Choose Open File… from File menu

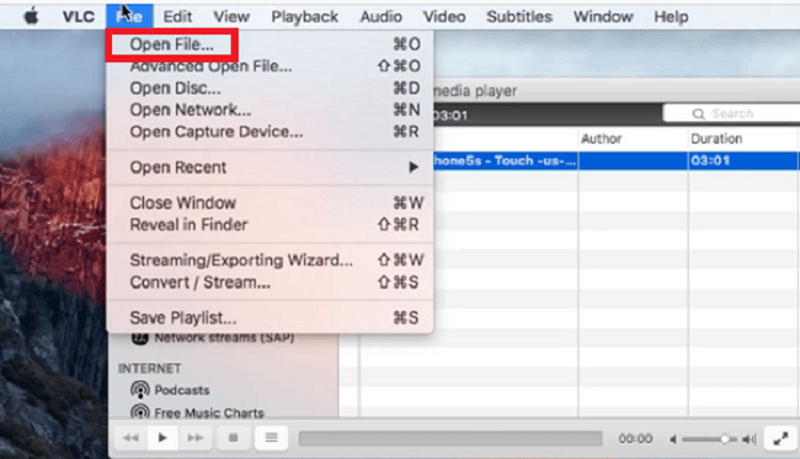click(172, 45)
